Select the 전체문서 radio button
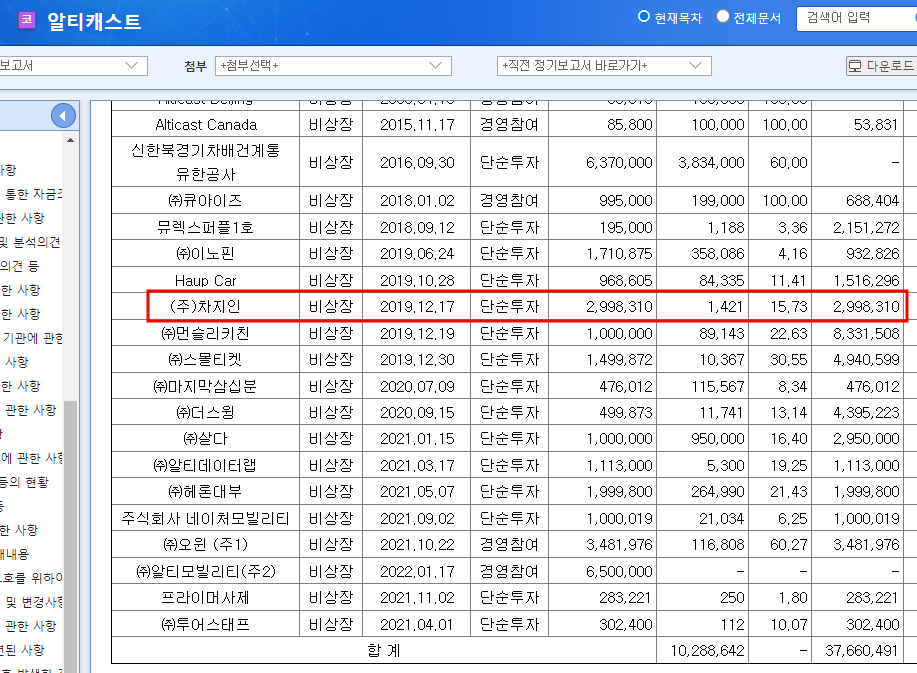Screen dimensions: 917x673 click(723, 16)
